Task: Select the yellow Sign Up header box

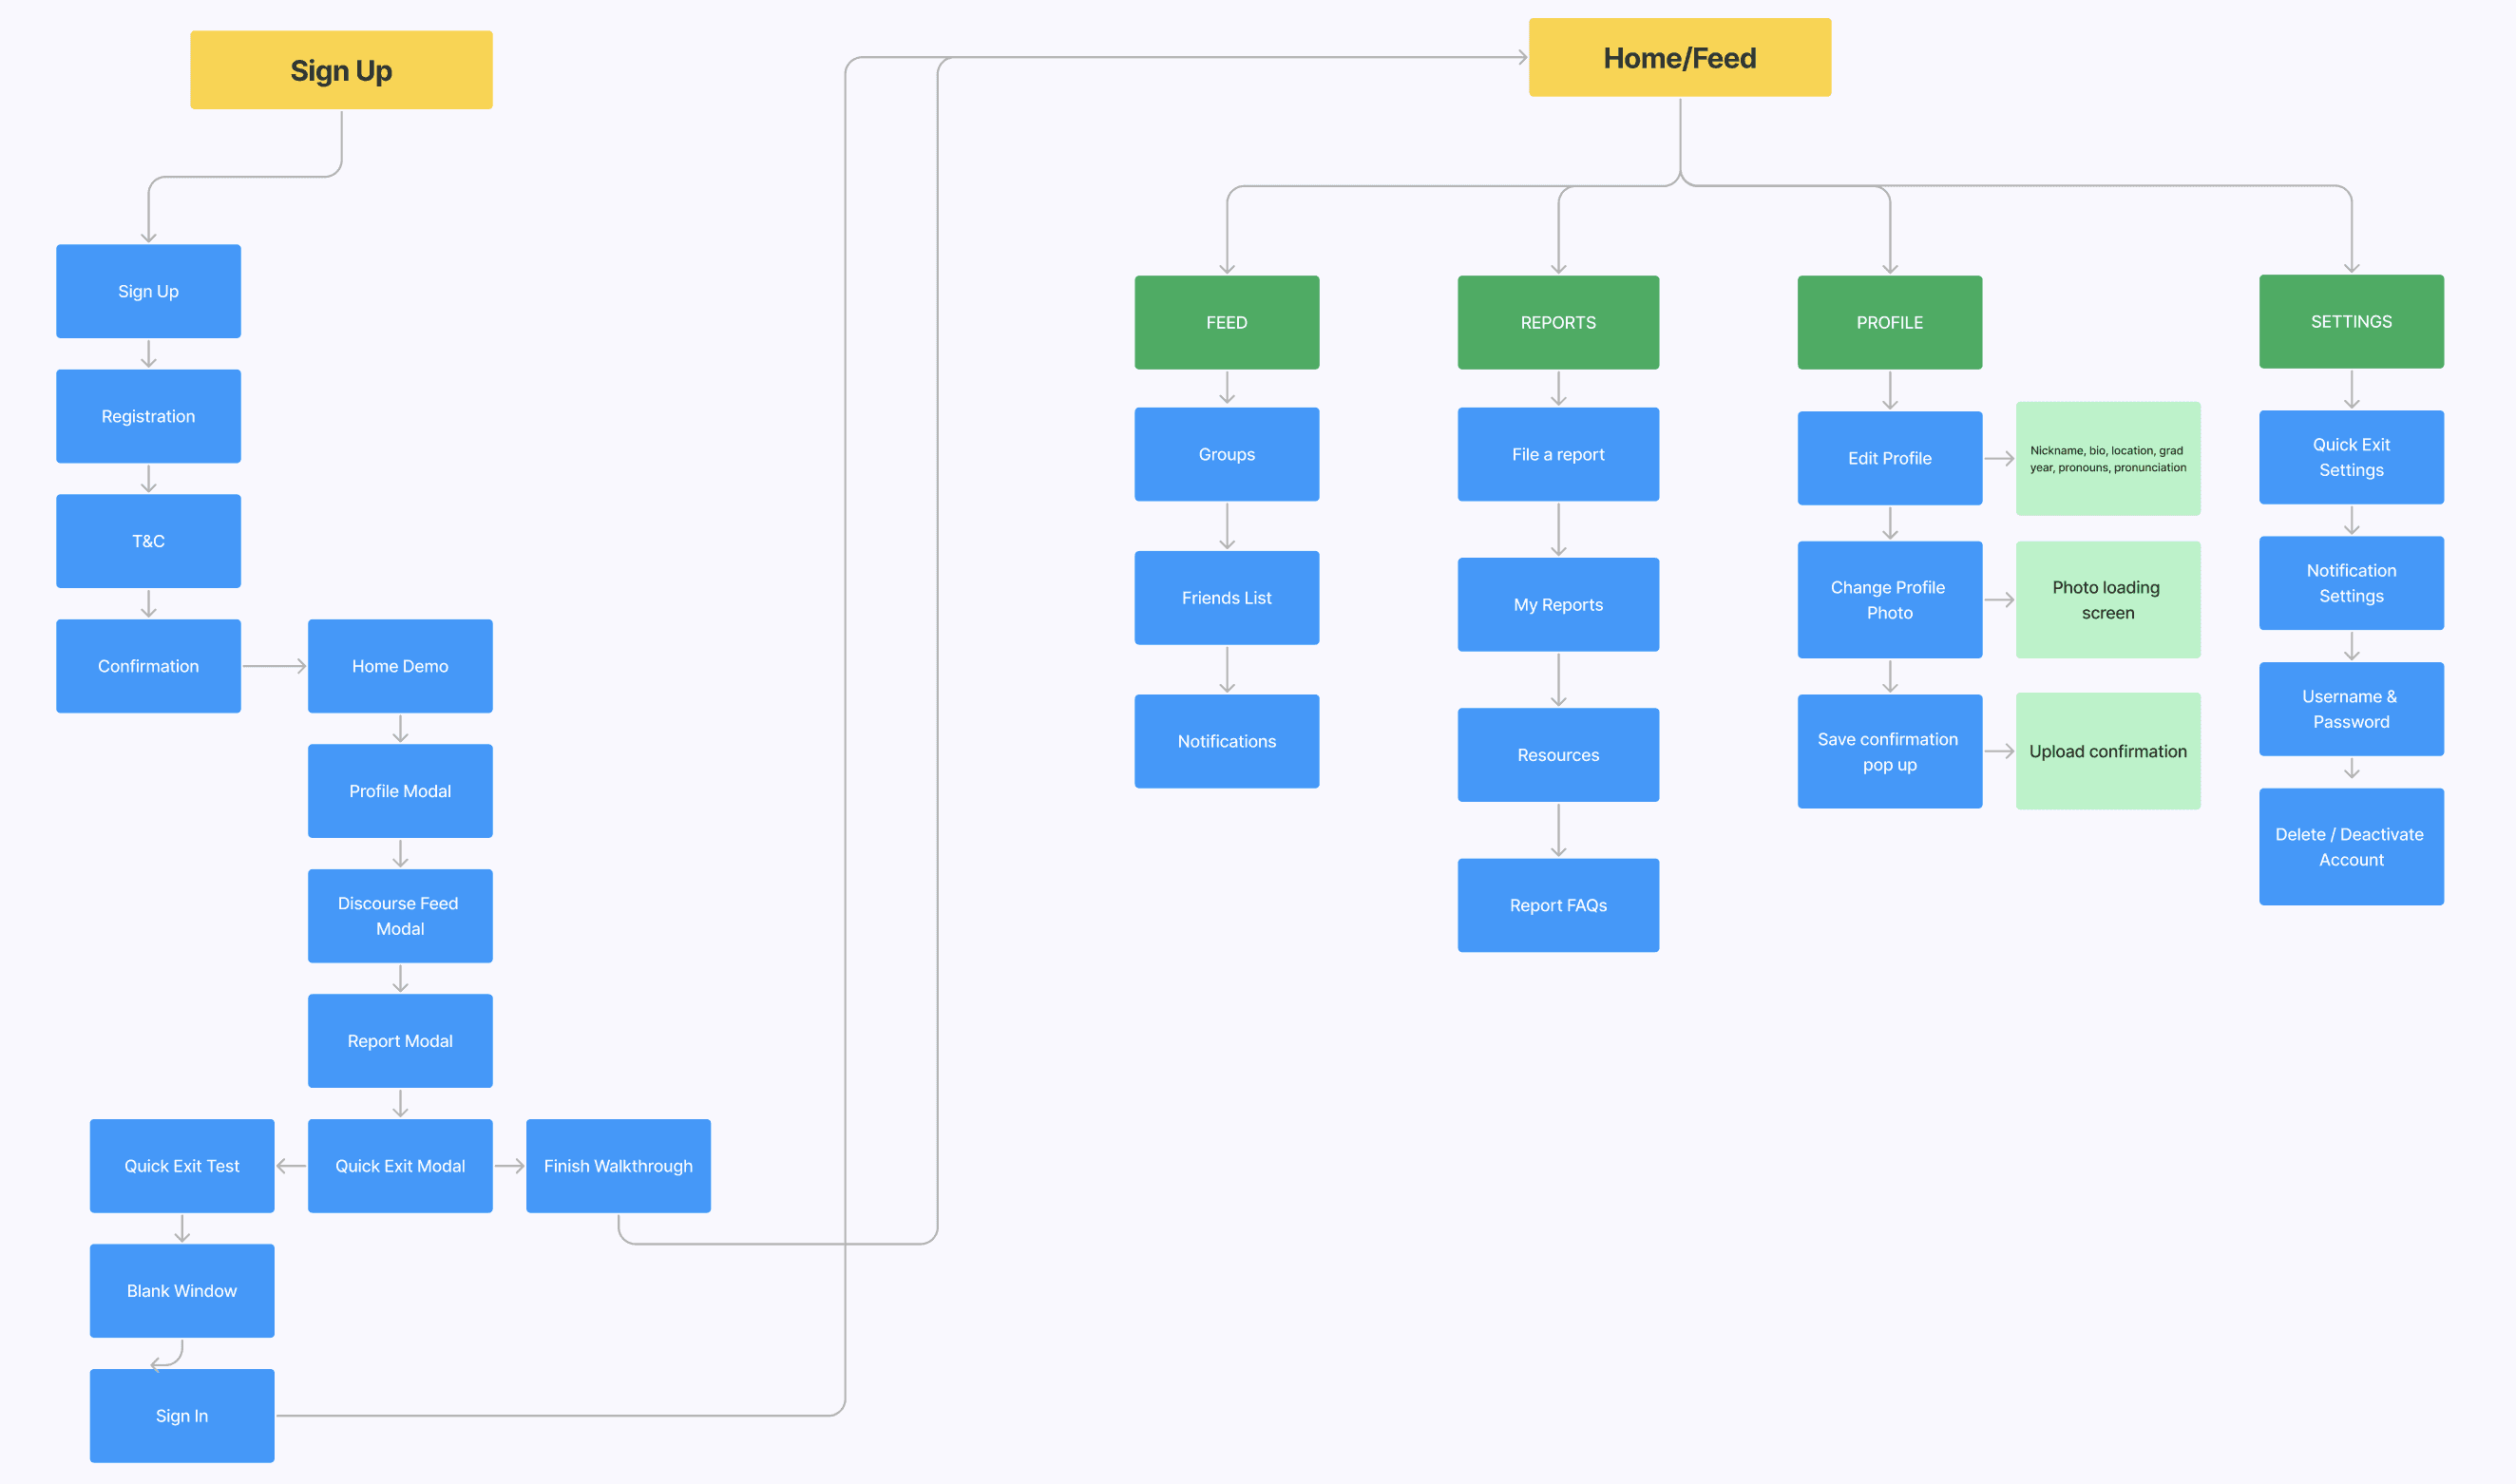Action: 341,70
